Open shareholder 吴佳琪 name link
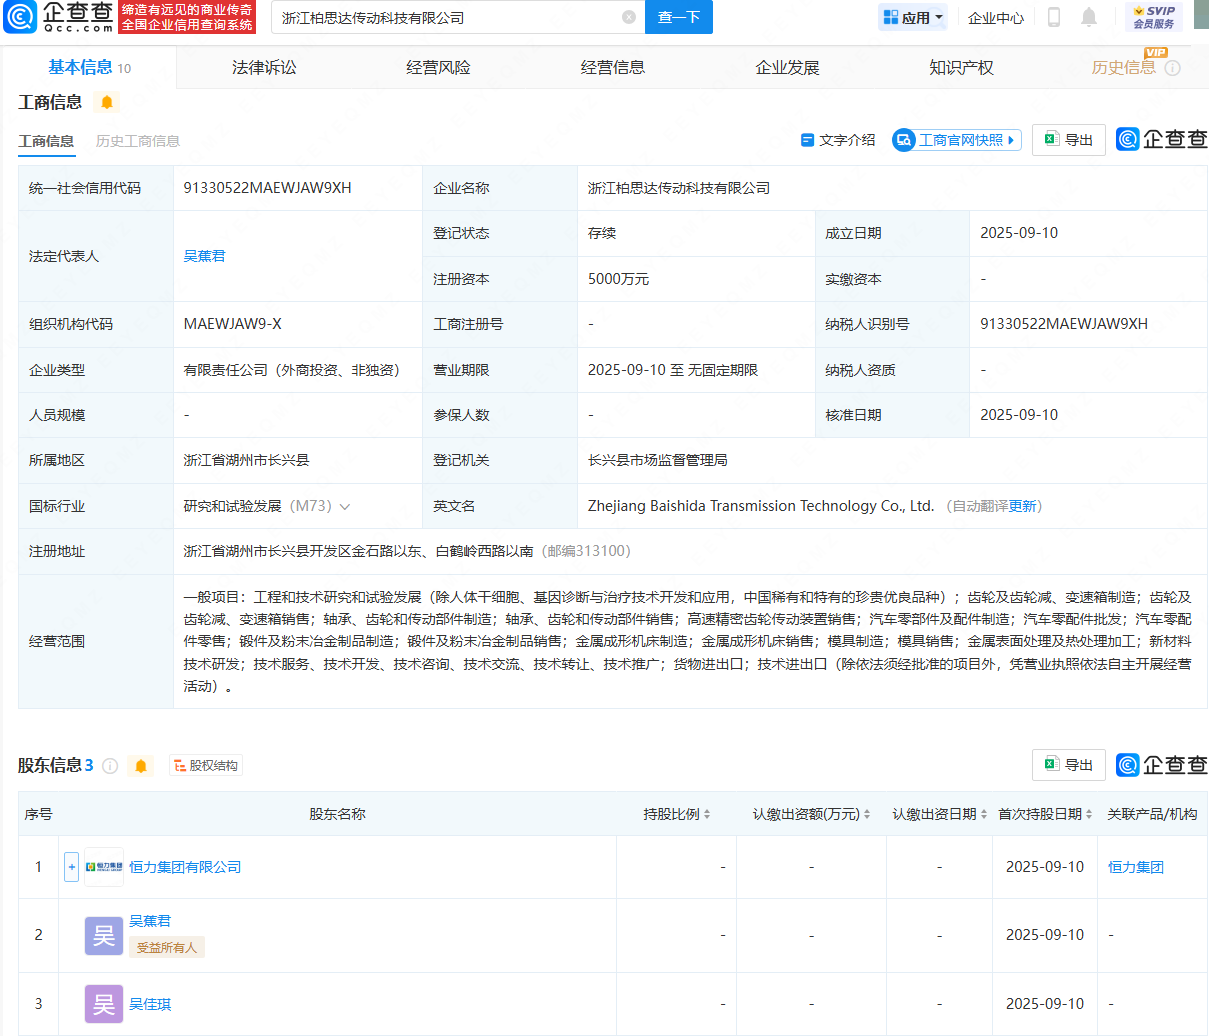 coord(150,1004)
